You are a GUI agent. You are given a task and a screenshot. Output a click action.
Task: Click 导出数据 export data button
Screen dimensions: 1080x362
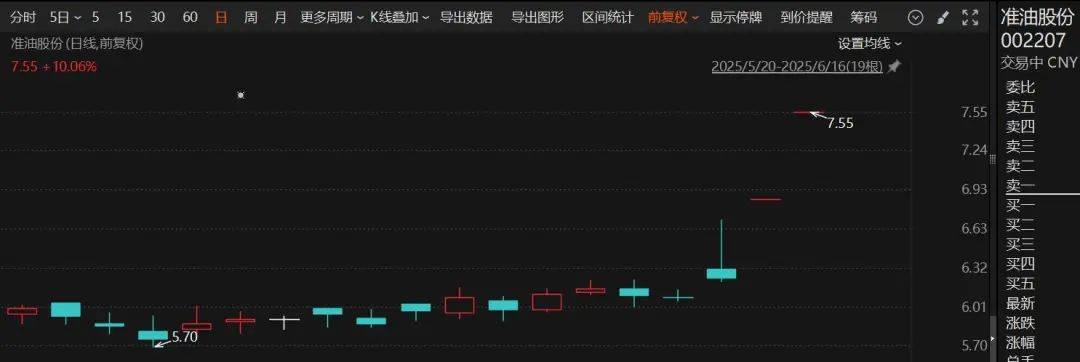point(466,18)
